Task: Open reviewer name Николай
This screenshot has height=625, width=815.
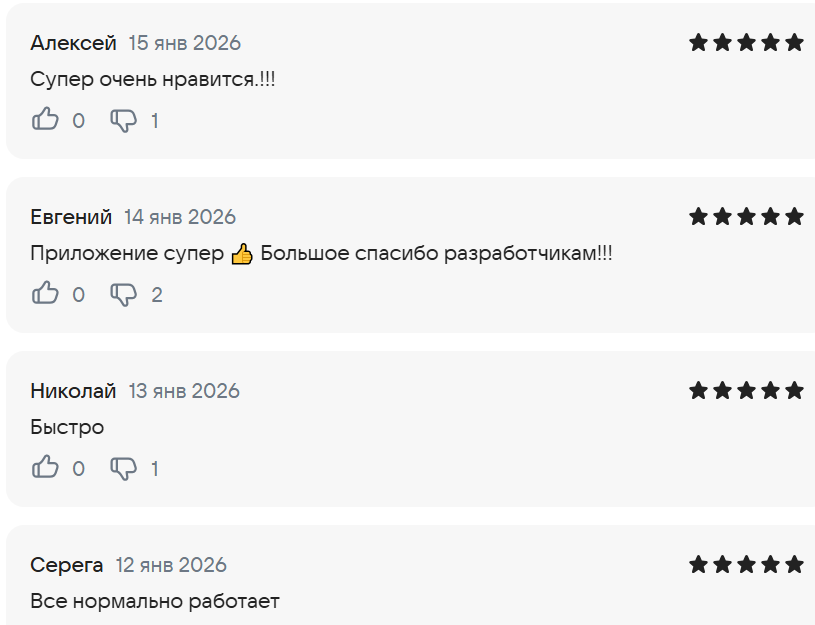Action: tap(73, 391)
